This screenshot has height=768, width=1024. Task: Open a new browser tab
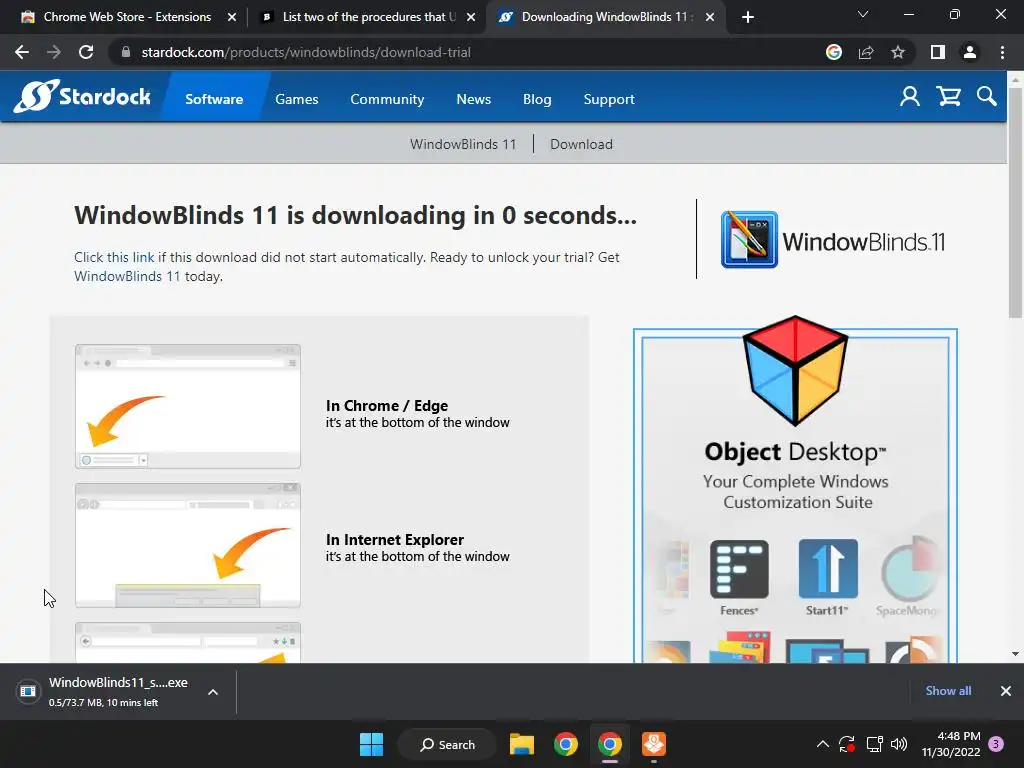pyautogui.click(x=748, y=17)
